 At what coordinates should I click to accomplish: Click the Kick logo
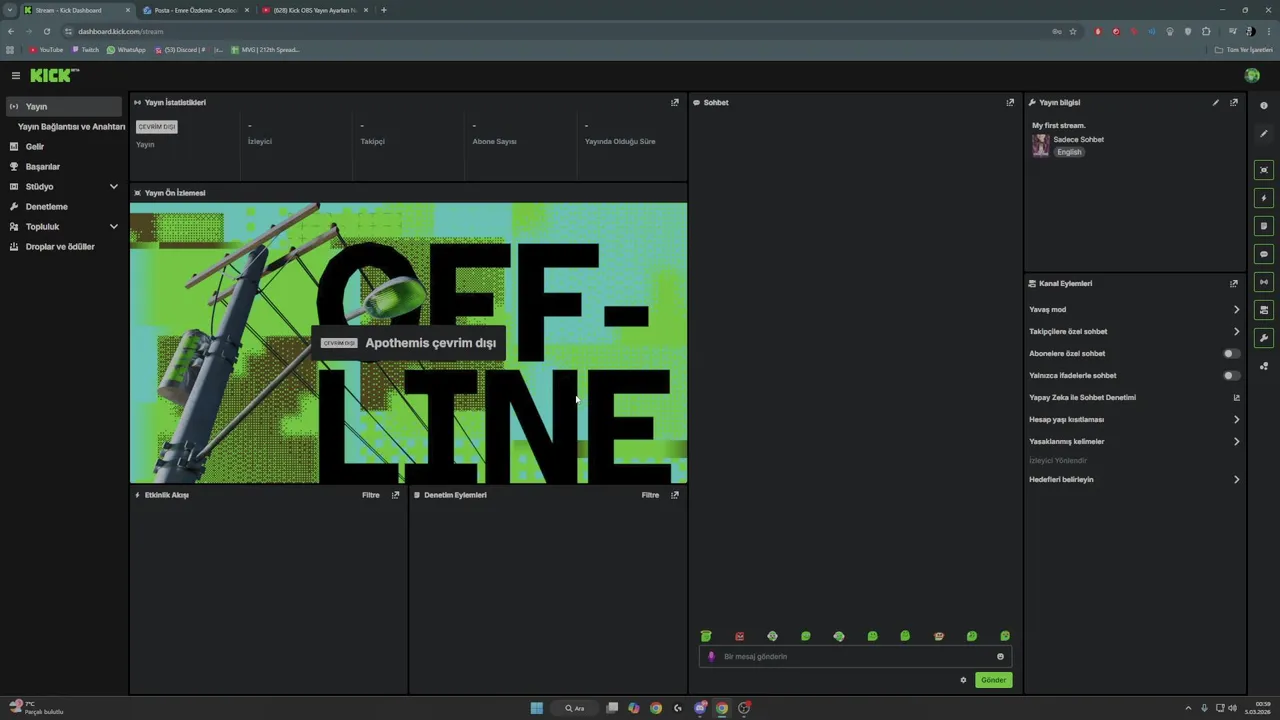[54, 75]
